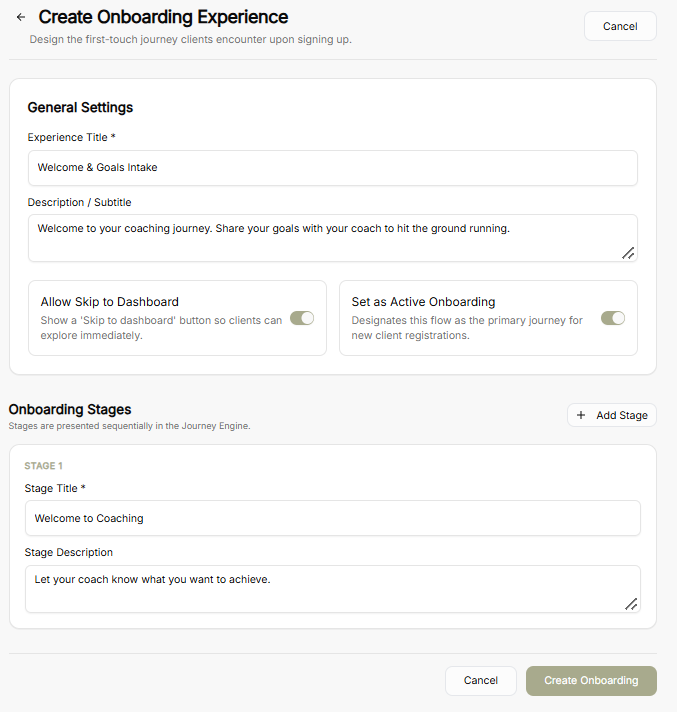This screenshot has width=677, height=712.
Task: Click the plus icon on Add Stage
Action: [x=581, y=415]
